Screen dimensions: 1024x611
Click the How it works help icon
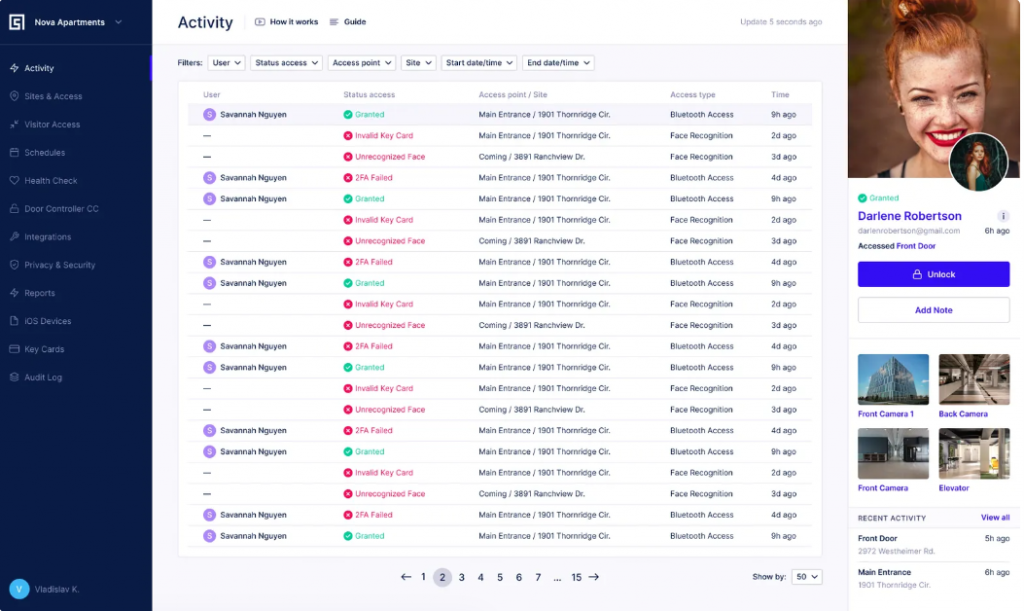[x=262, y=22]
